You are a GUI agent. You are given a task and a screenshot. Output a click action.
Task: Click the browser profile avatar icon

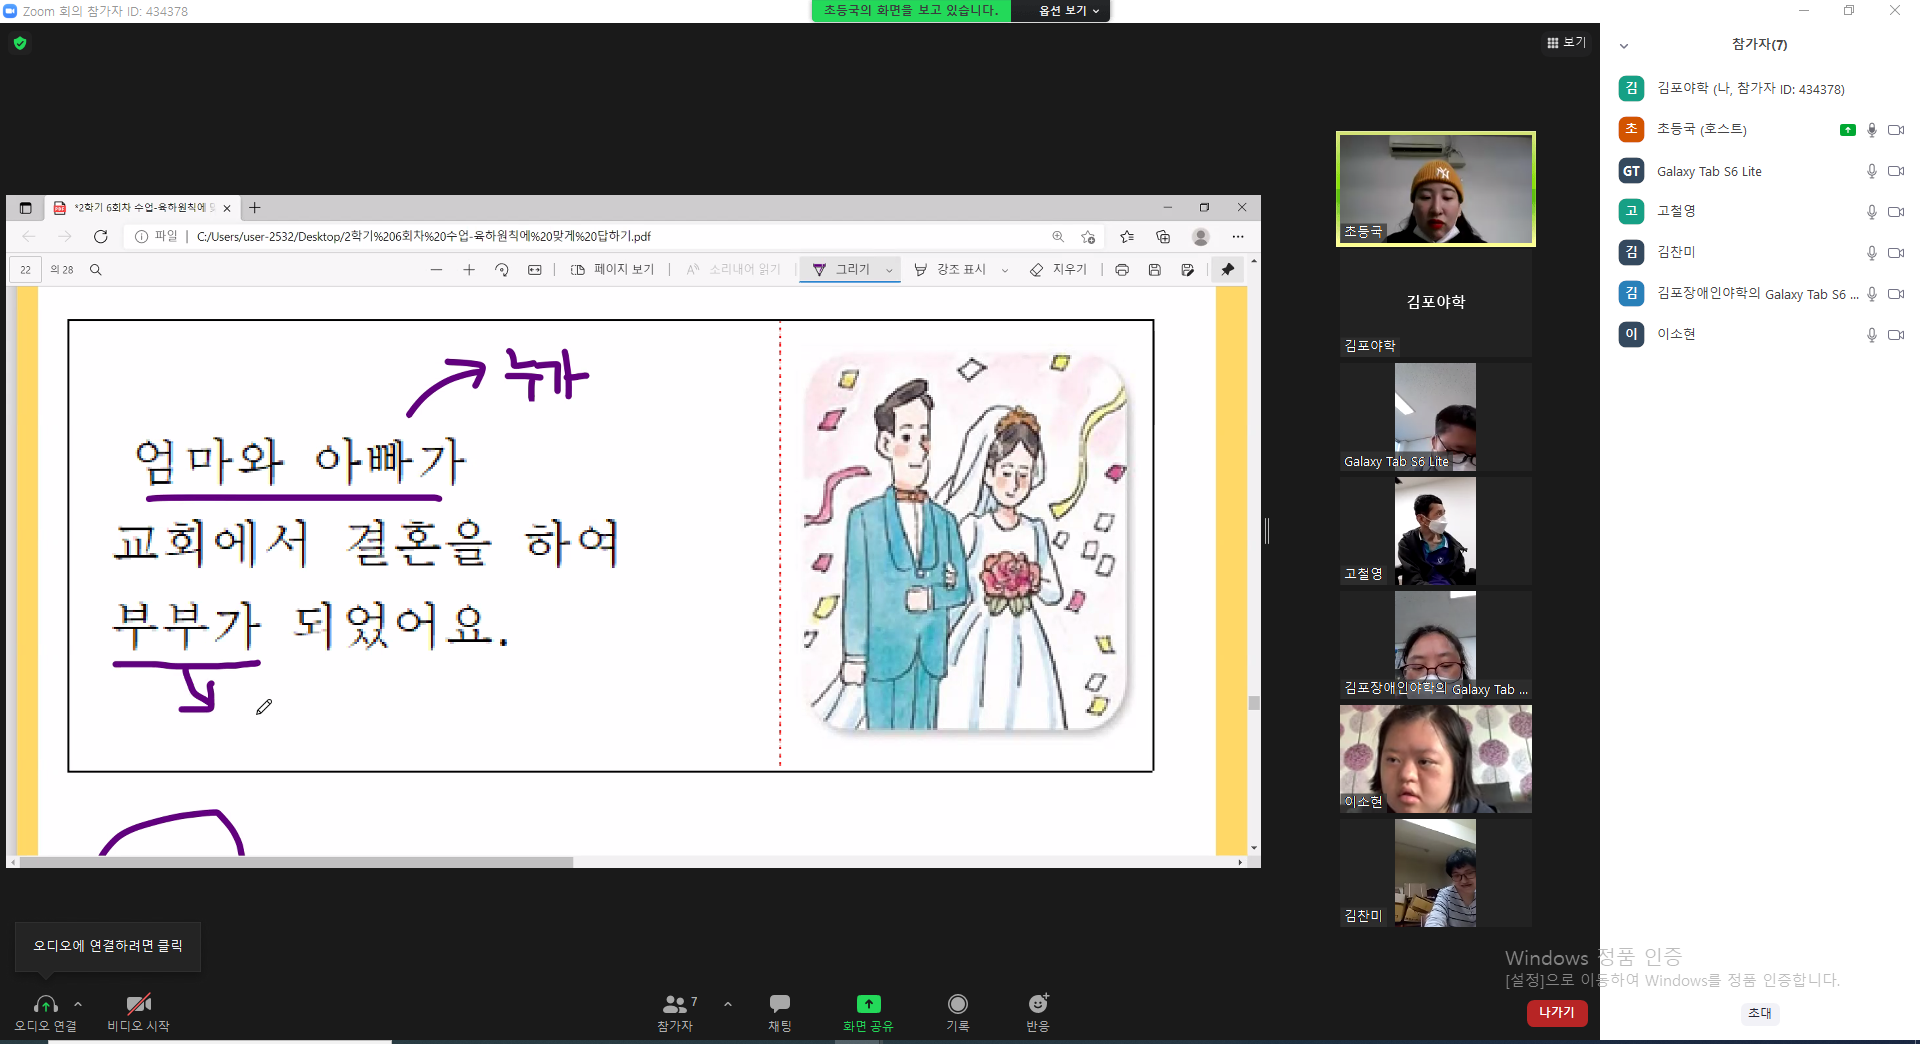coord(1201,237)
